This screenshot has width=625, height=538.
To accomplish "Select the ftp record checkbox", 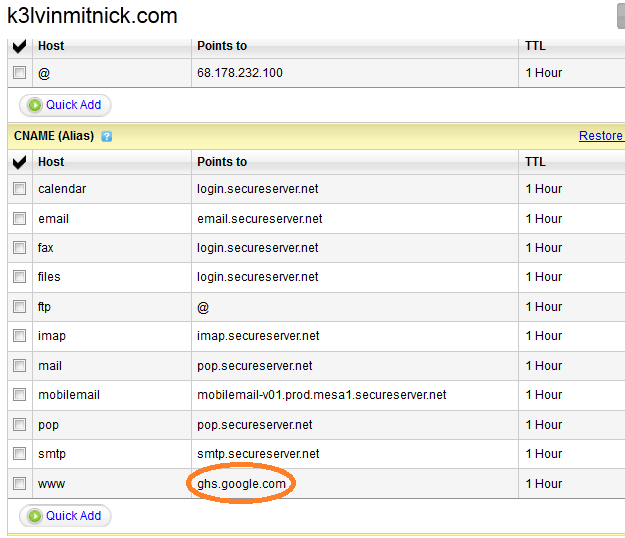I will (x=19, y=306).
